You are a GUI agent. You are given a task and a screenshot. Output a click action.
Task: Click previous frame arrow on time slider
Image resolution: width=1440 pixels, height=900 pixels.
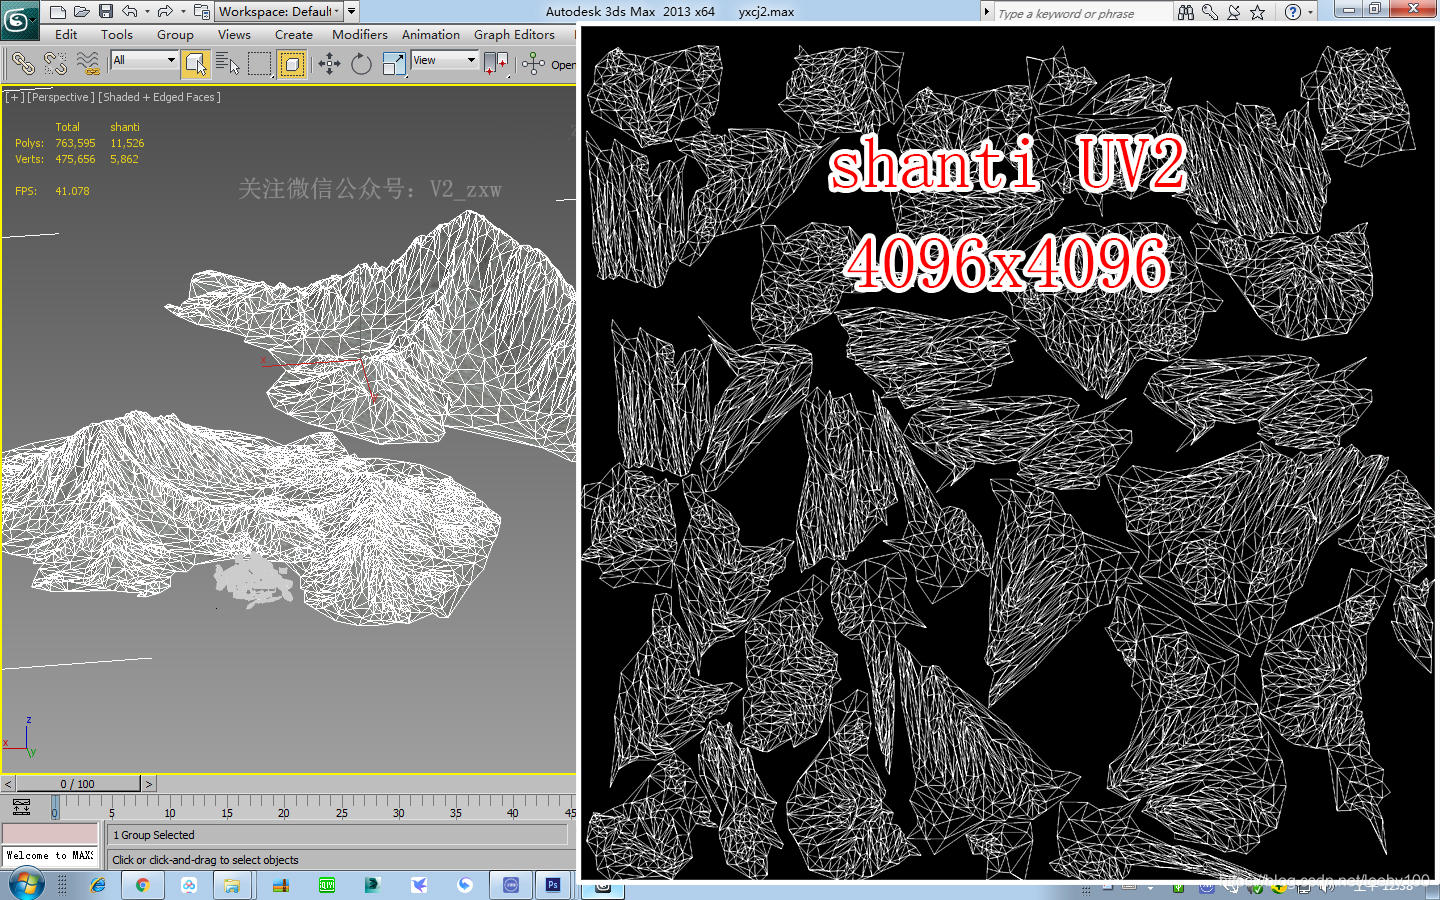pos(8,784)
